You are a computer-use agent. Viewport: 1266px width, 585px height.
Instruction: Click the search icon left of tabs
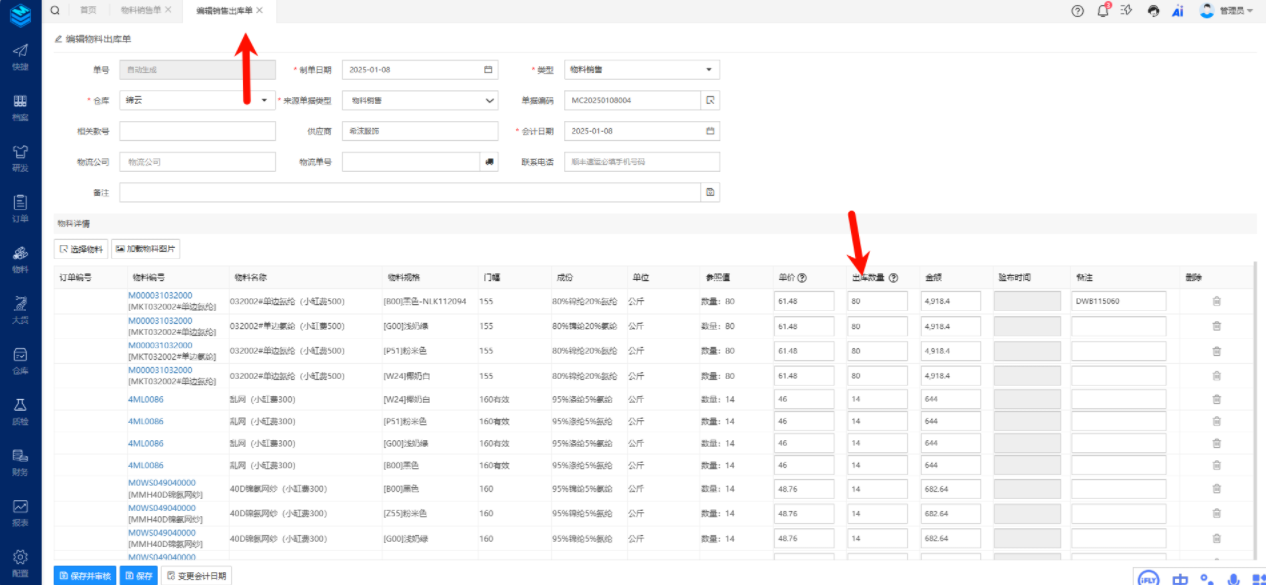pos(55,10)
